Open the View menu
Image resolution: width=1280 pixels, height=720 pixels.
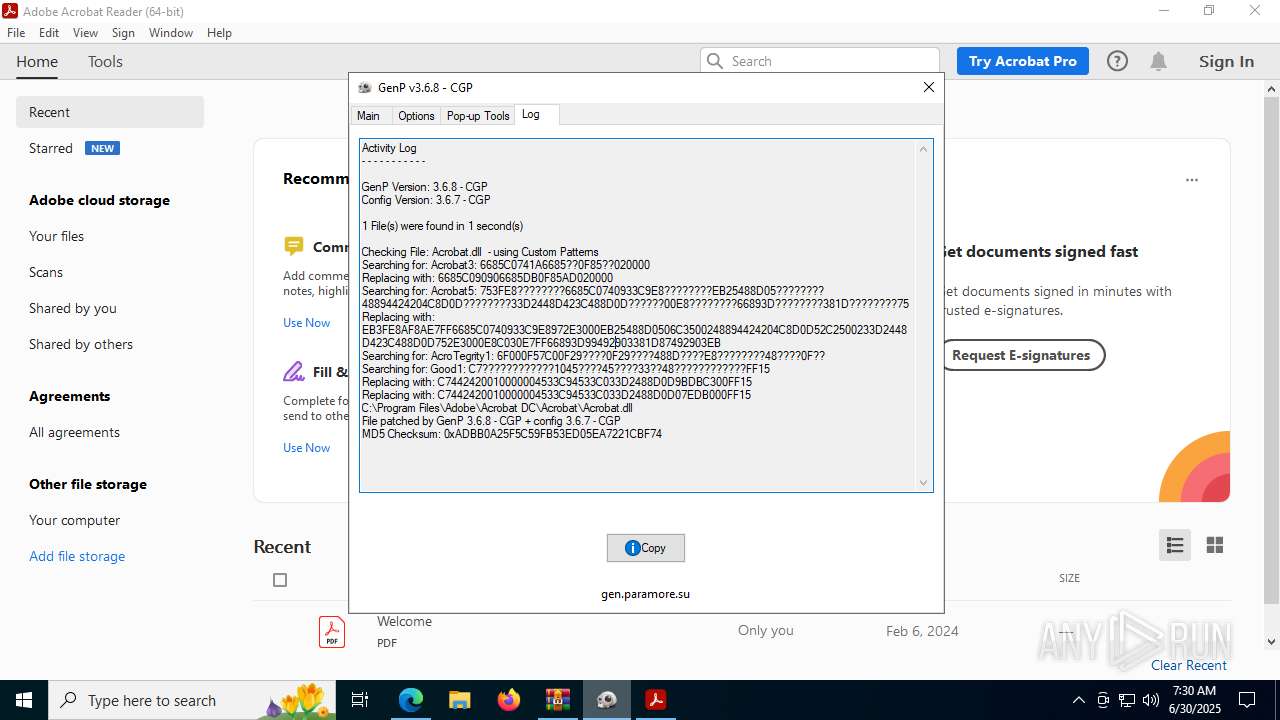point(85,33)
